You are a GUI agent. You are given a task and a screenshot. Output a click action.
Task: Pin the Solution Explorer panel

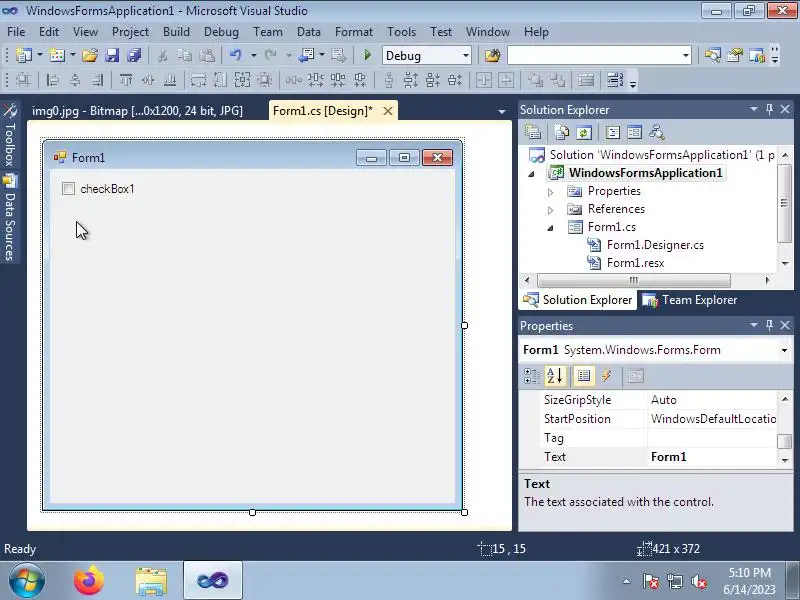pyautogui.click(x=769, y=109)
